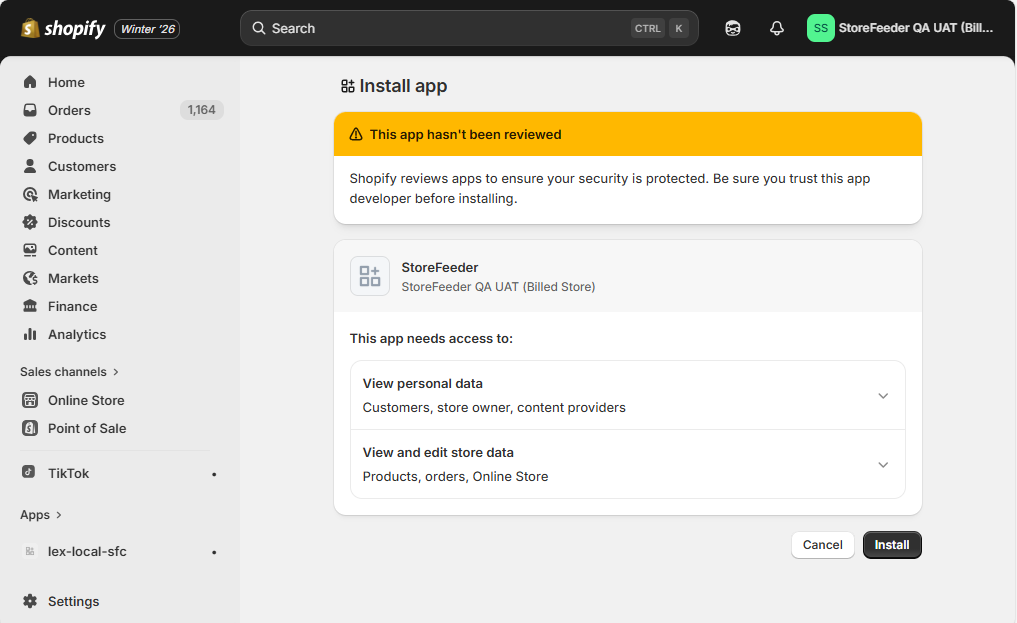Select the Customers icon

pos(30,166)
